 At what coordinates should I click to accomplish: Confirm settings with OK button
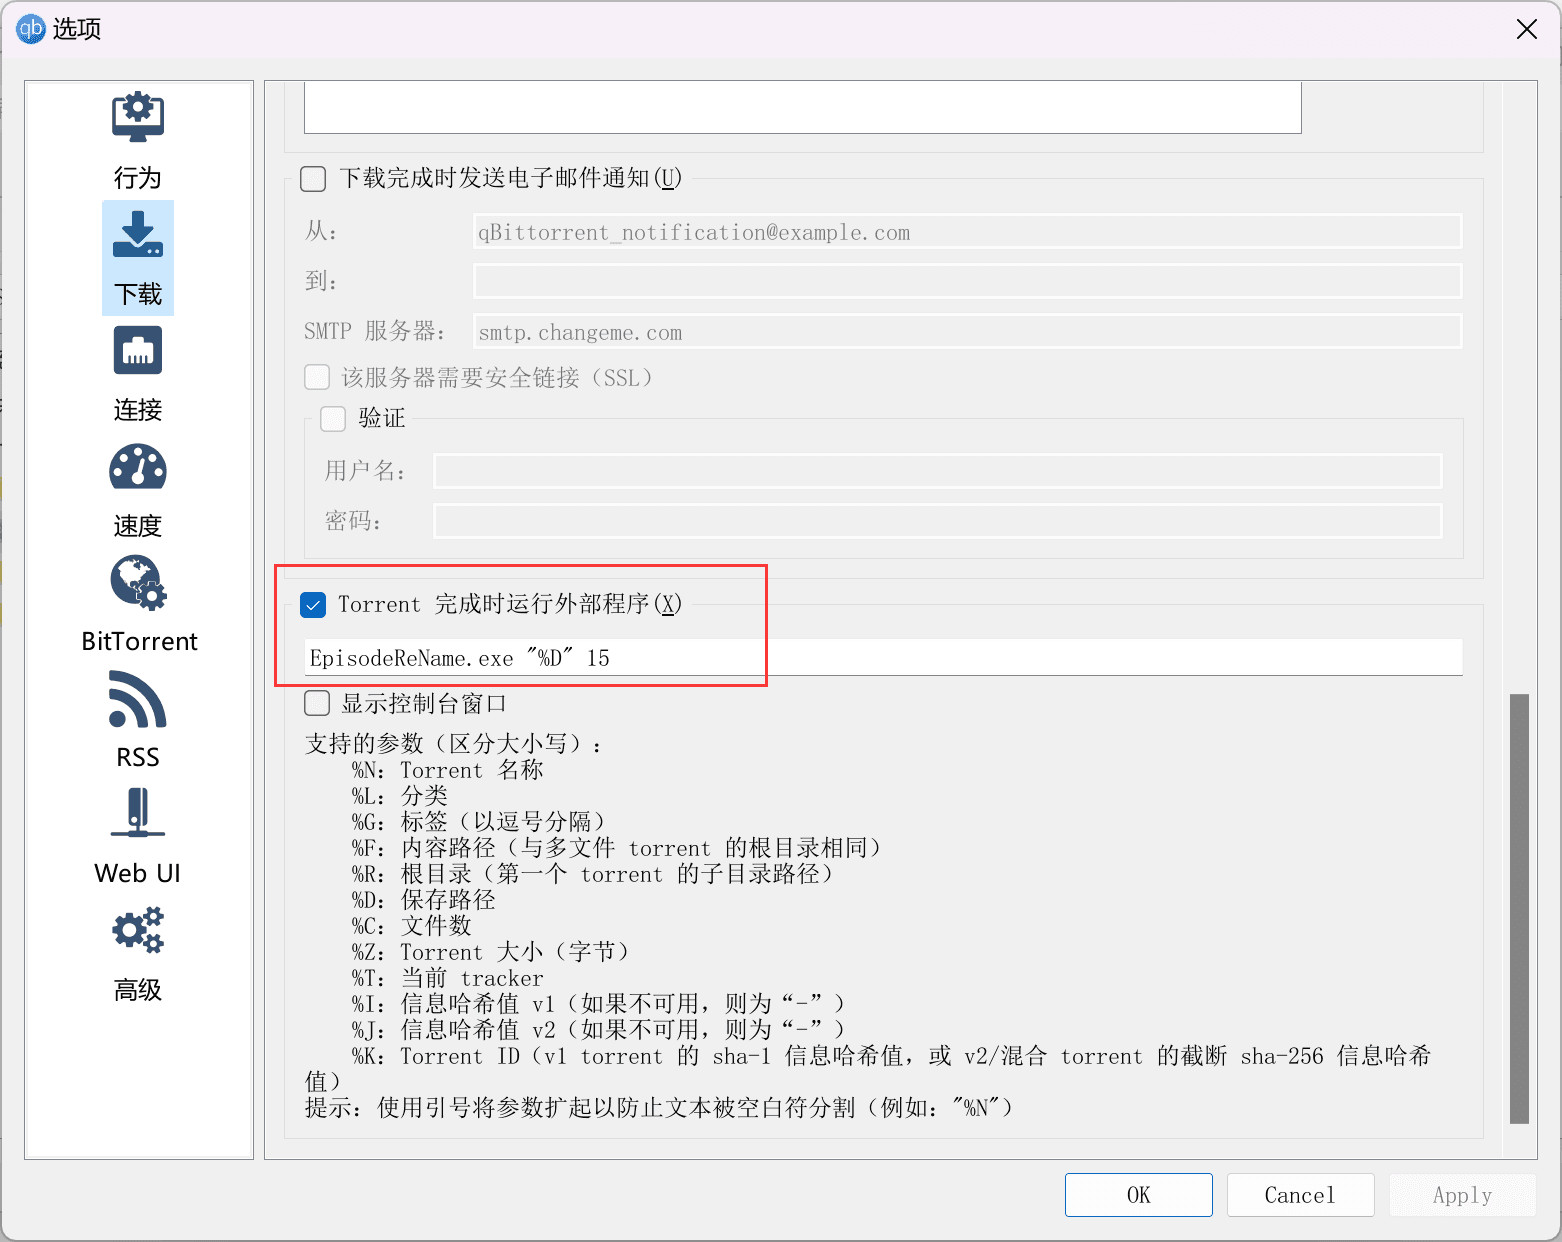[x=1139, y=1195]
